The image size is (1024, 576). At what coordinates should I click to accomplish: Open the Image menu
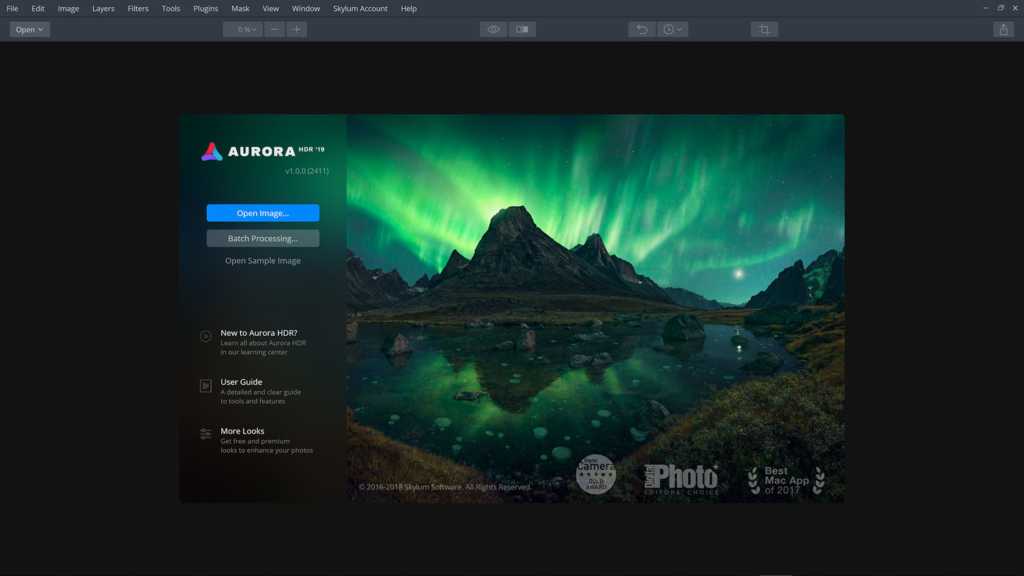[68, 8]
